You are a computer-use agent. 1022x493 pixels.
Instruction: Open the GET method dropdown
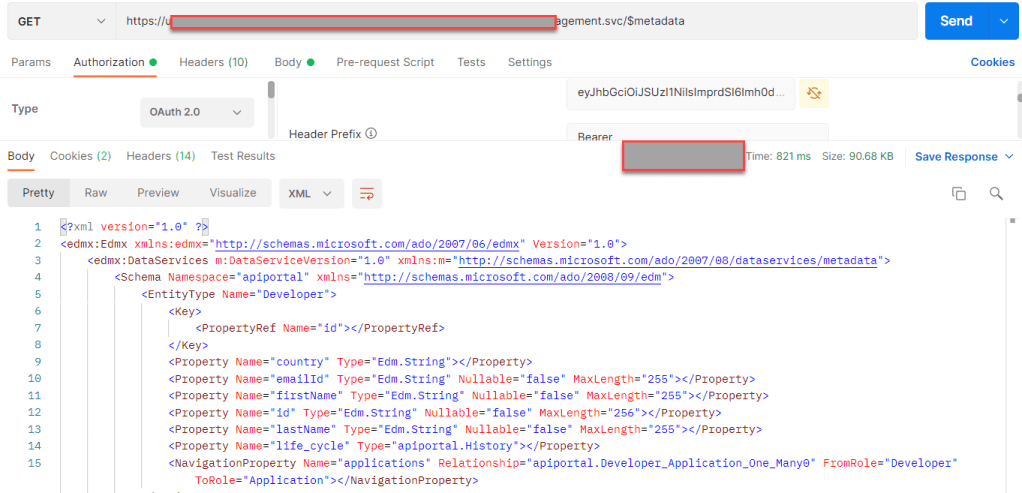coord(59,21)
